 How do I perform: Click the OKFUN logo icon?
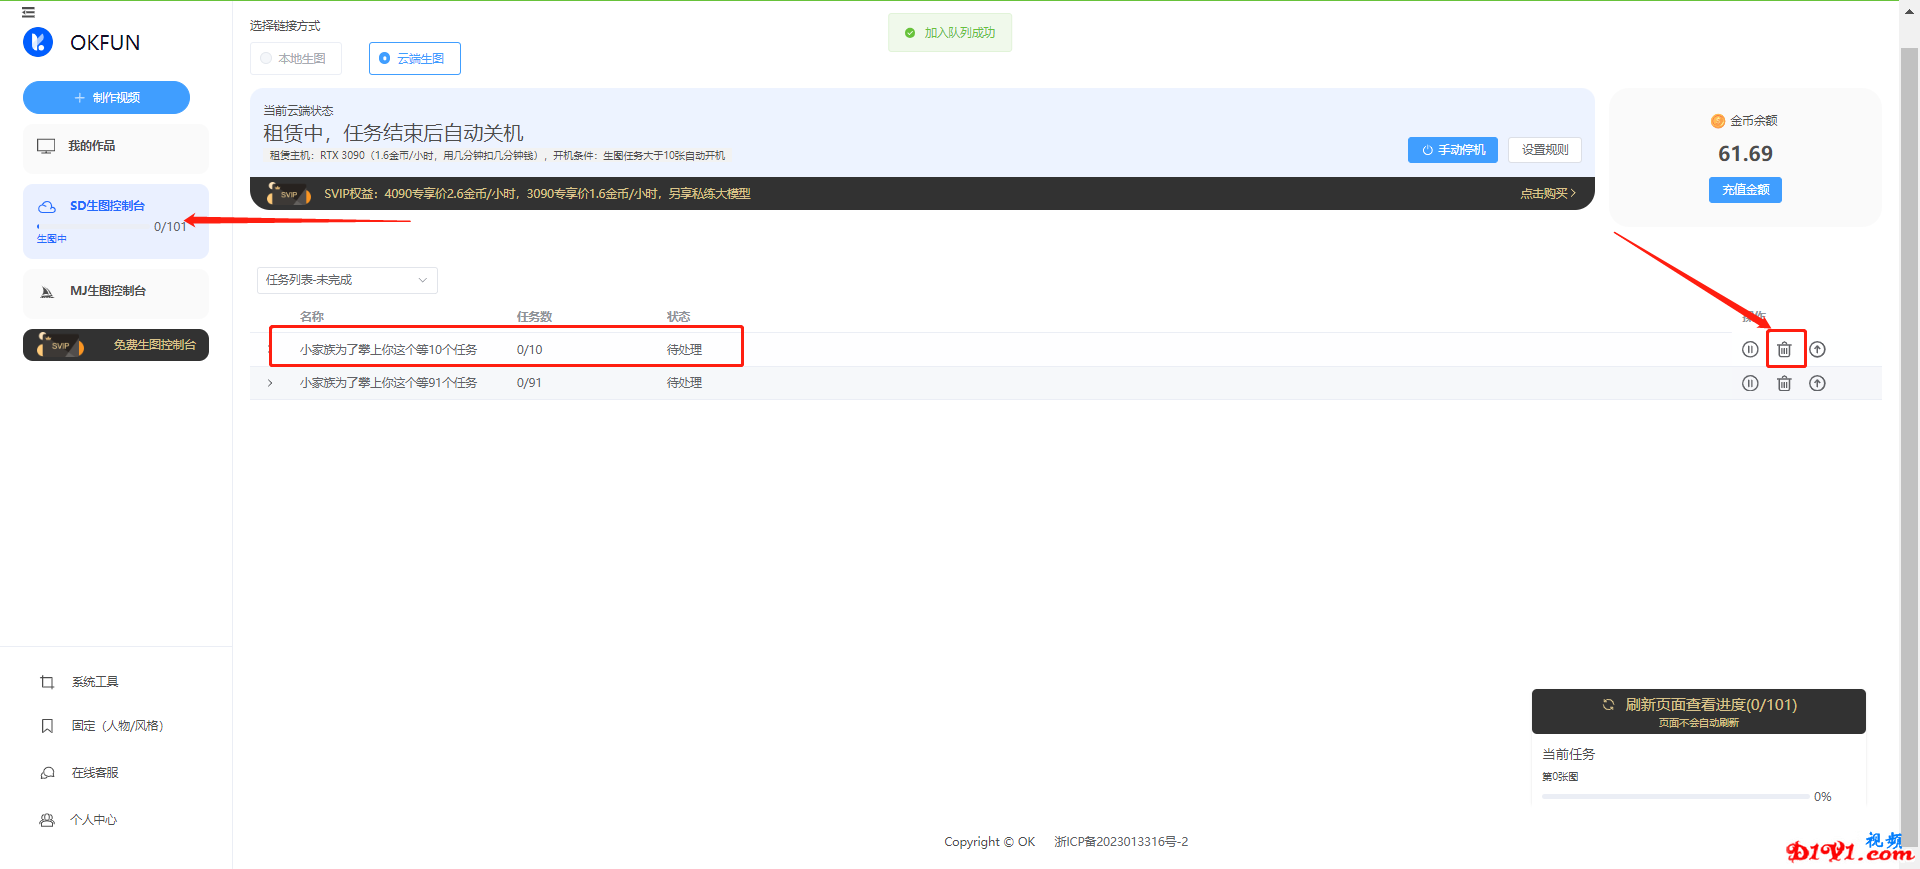[x=38, y=42]
